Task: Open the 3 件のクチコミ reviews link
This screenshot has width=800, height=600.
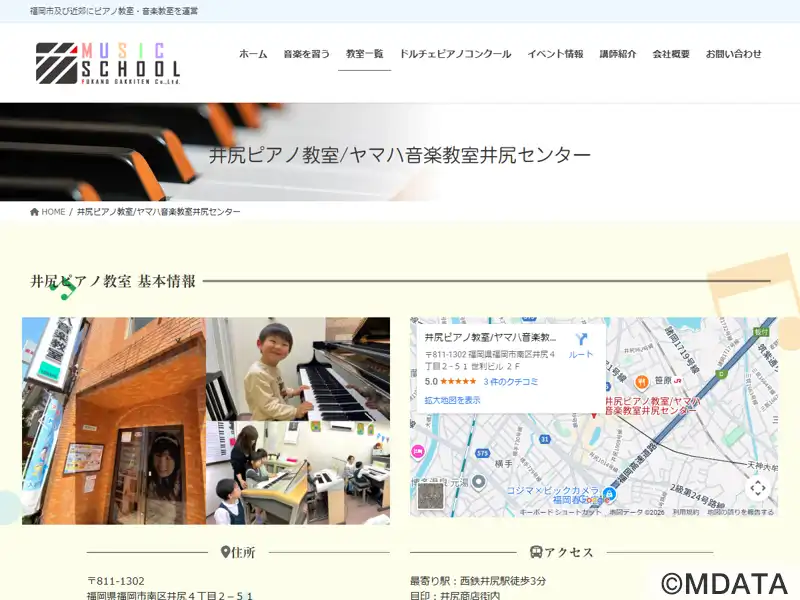Action: coord(511,381)
